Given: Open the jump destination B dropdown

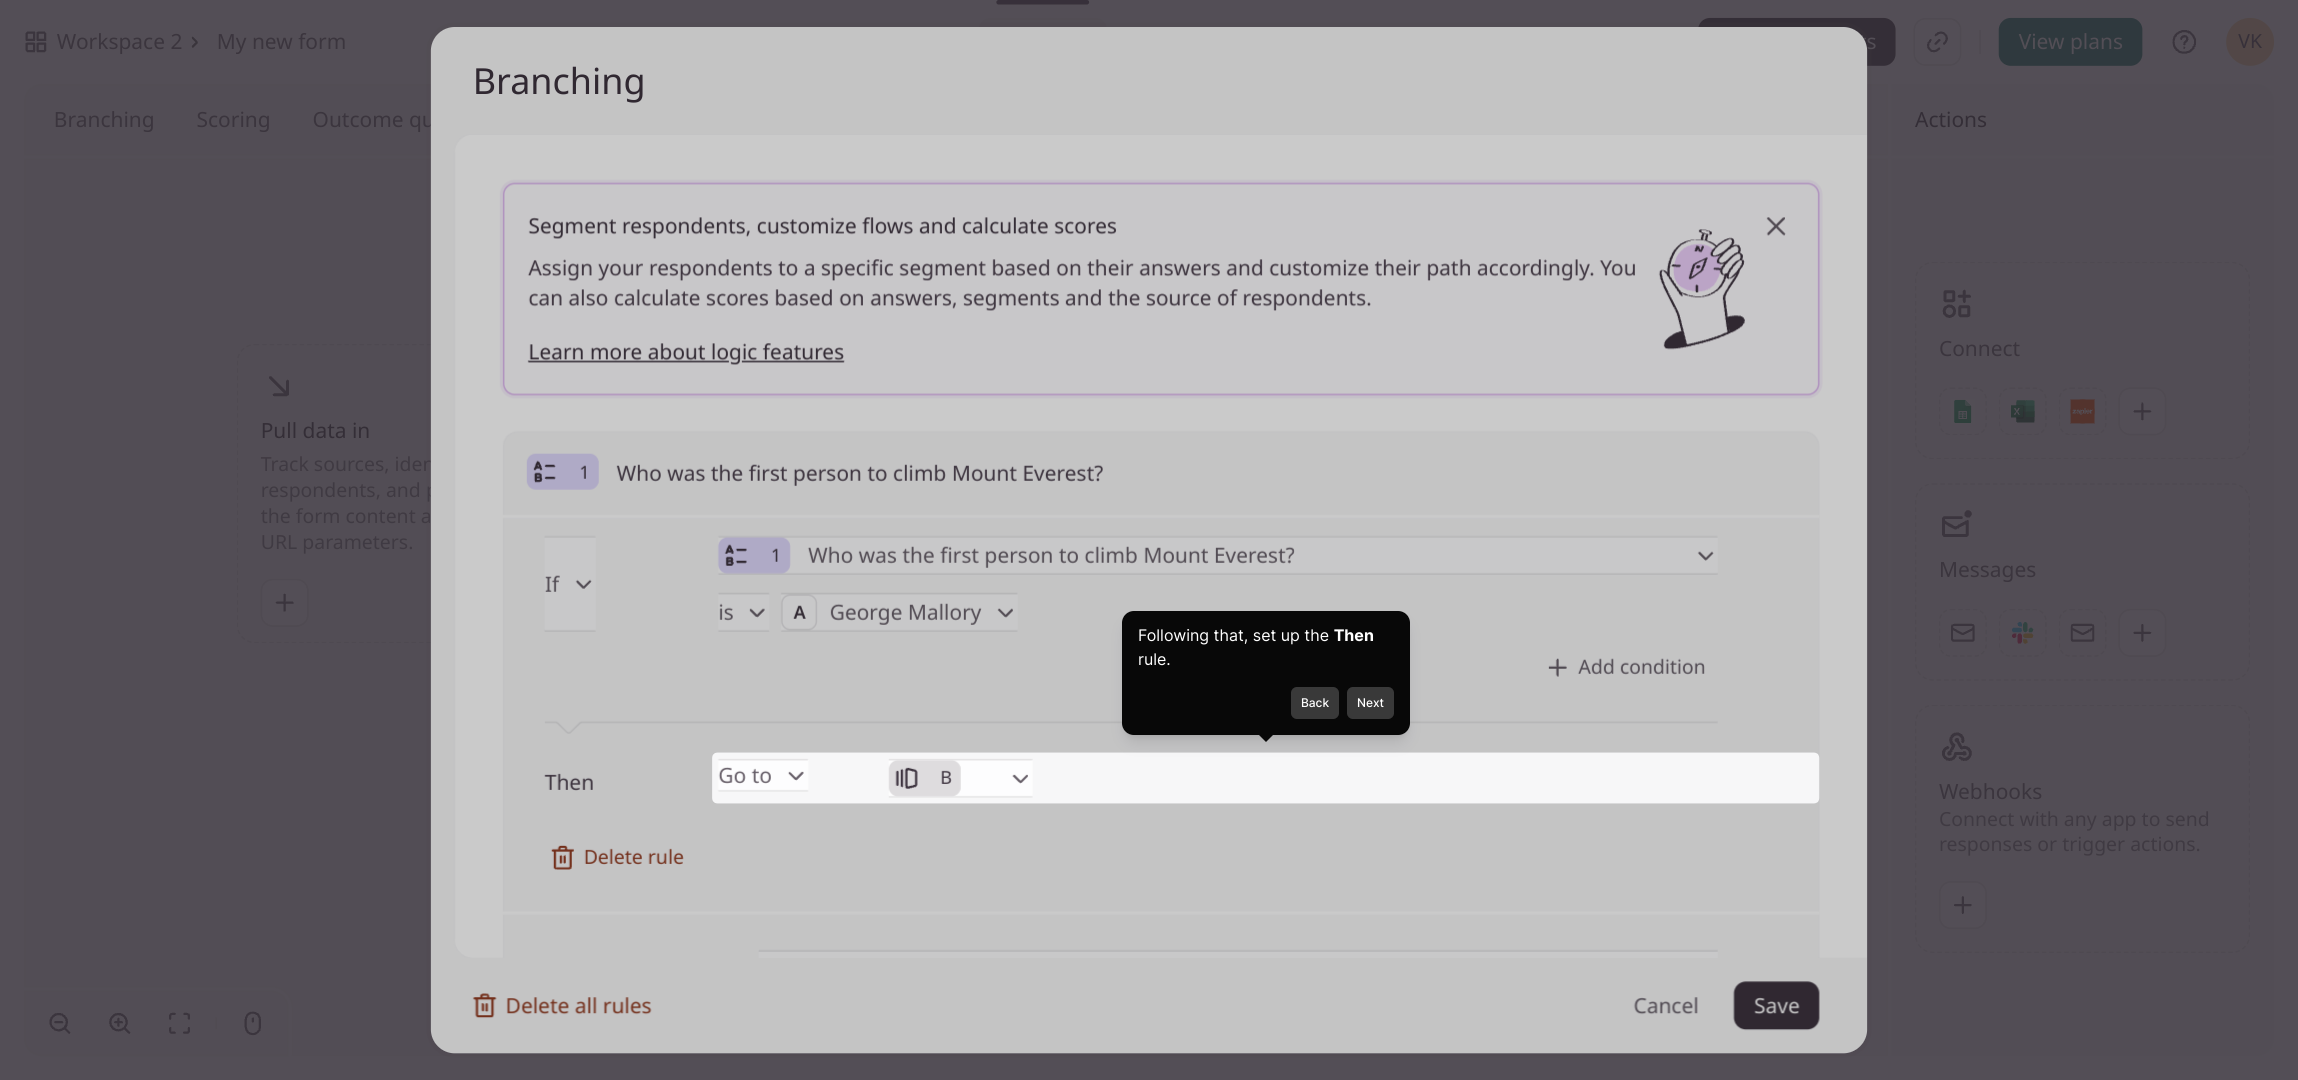Looking at the screenshot, I should point(960,778).
